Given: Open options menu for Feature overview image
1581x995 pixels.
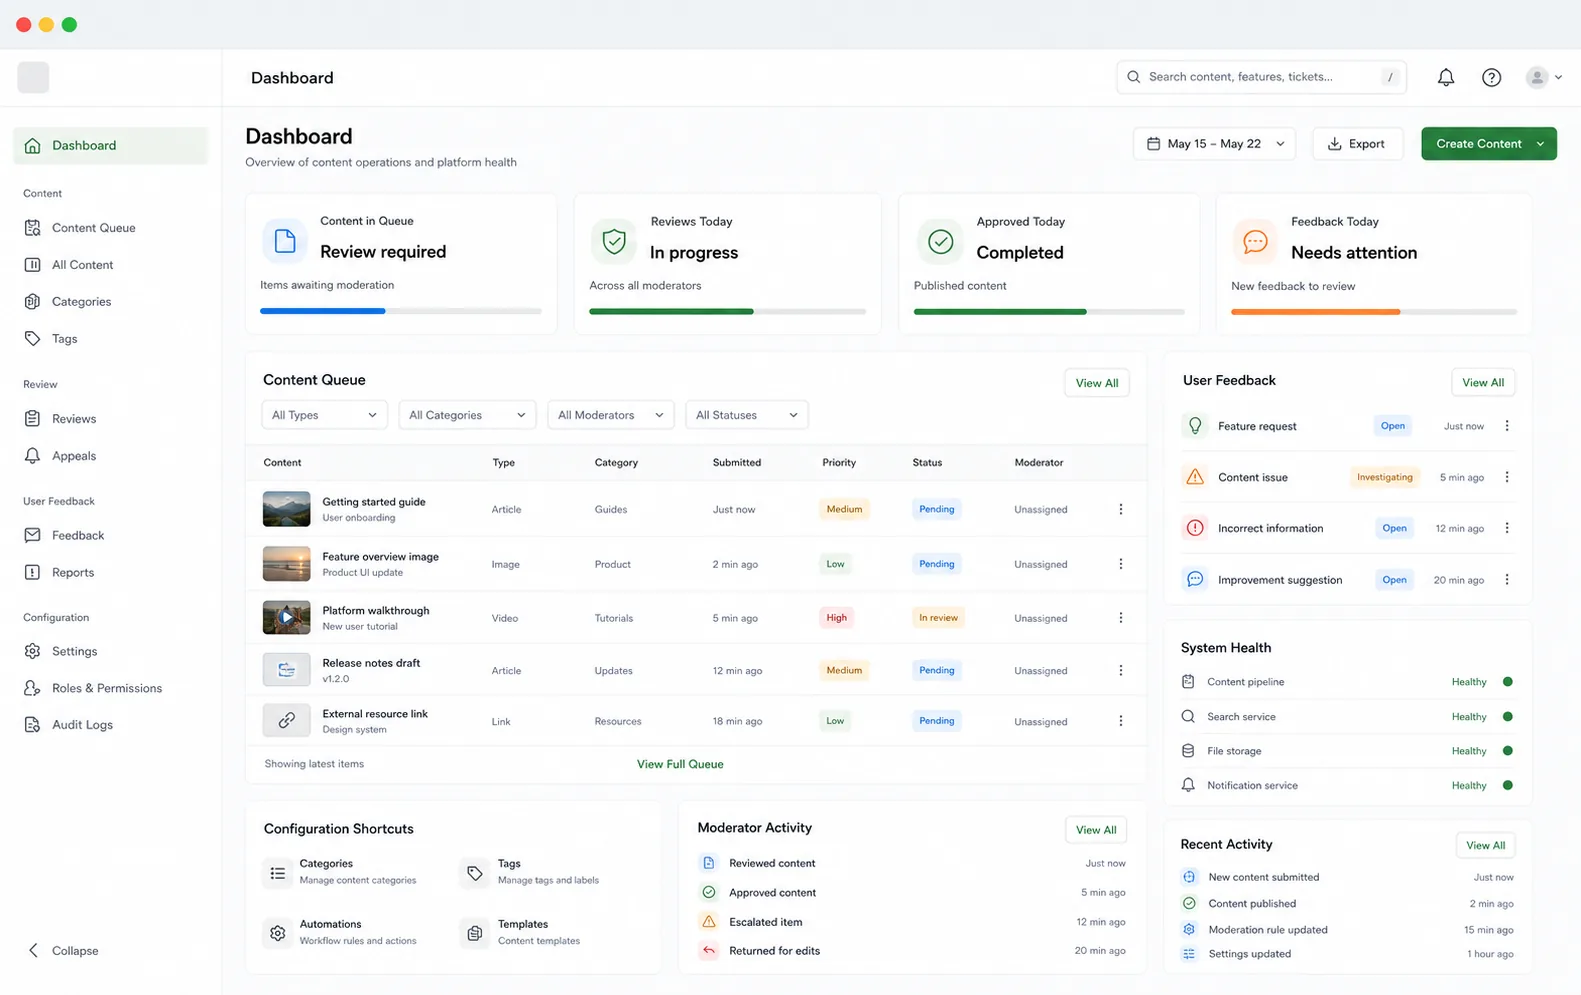Looking at the screenshot, I should pos(1120,564).
